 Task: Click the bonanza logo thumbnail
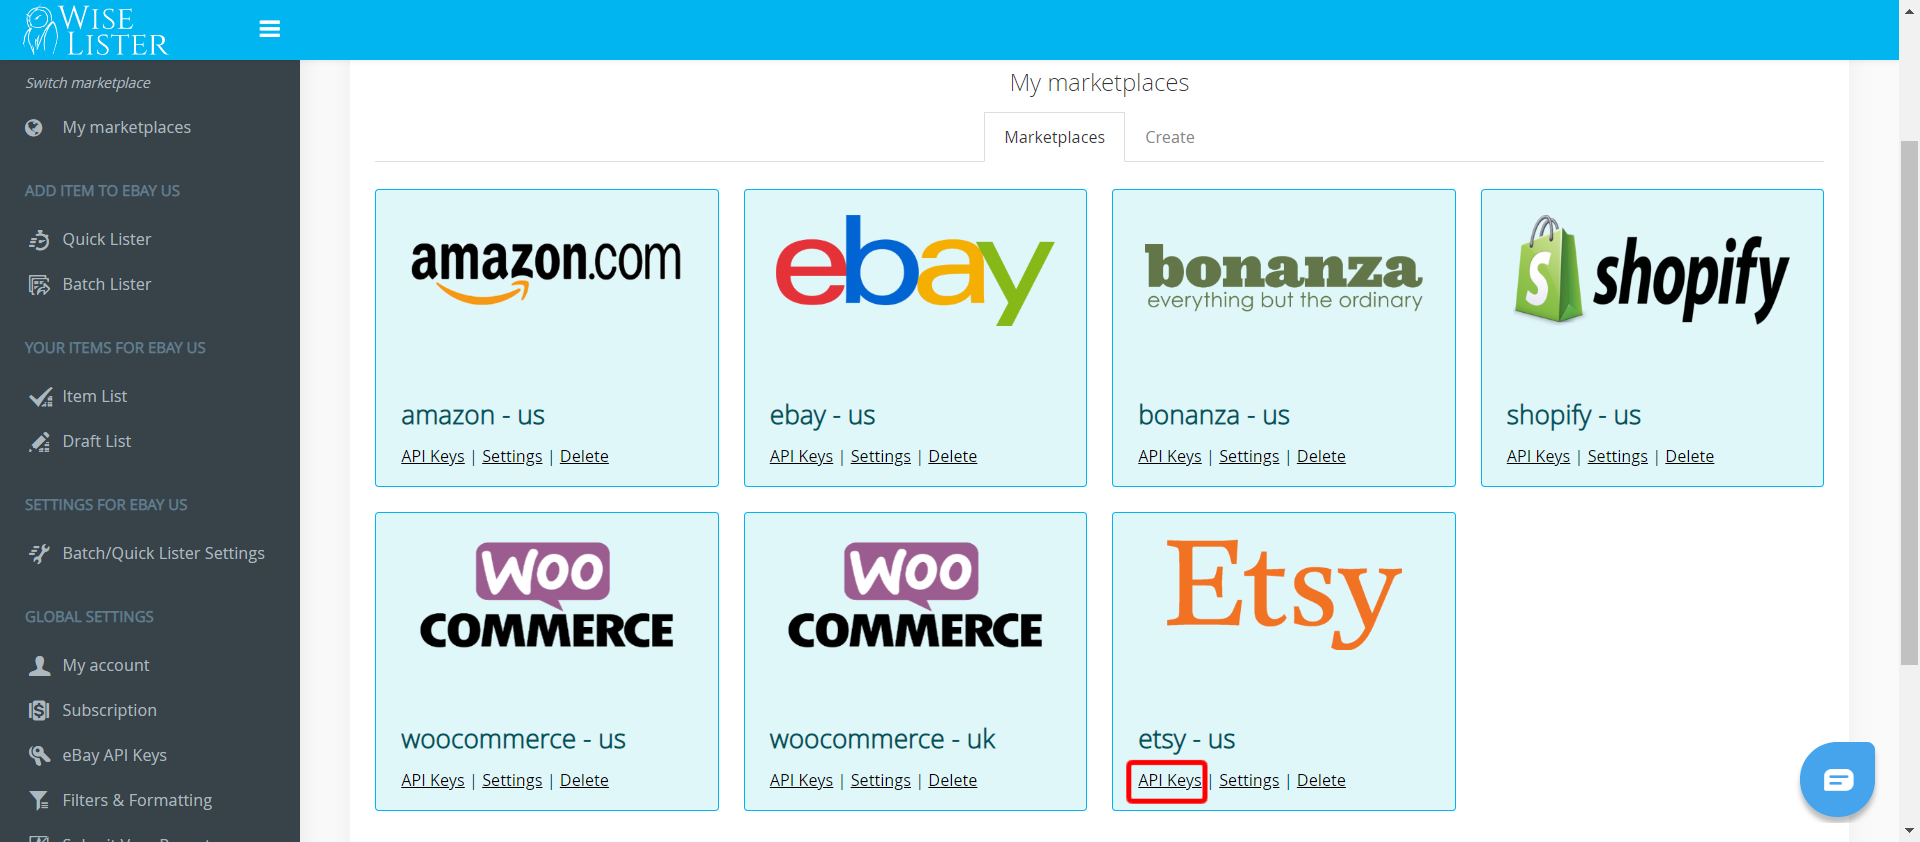(1284, 276)
